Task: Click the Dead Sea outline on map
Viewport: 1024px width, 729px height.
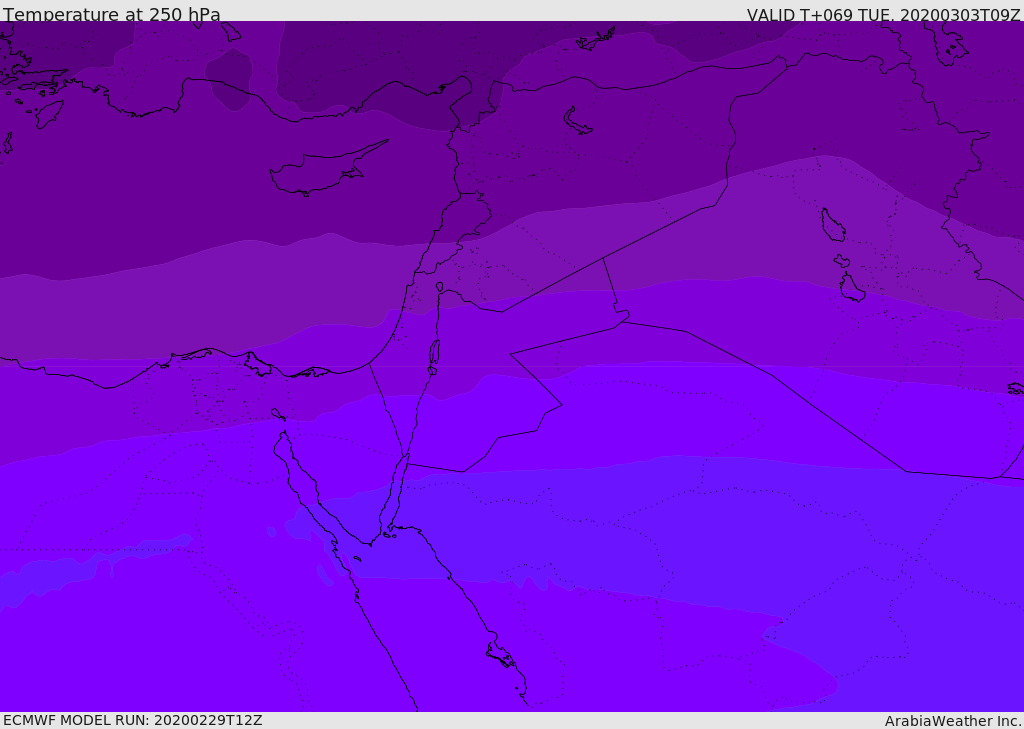Action: (x=434, y=356)
